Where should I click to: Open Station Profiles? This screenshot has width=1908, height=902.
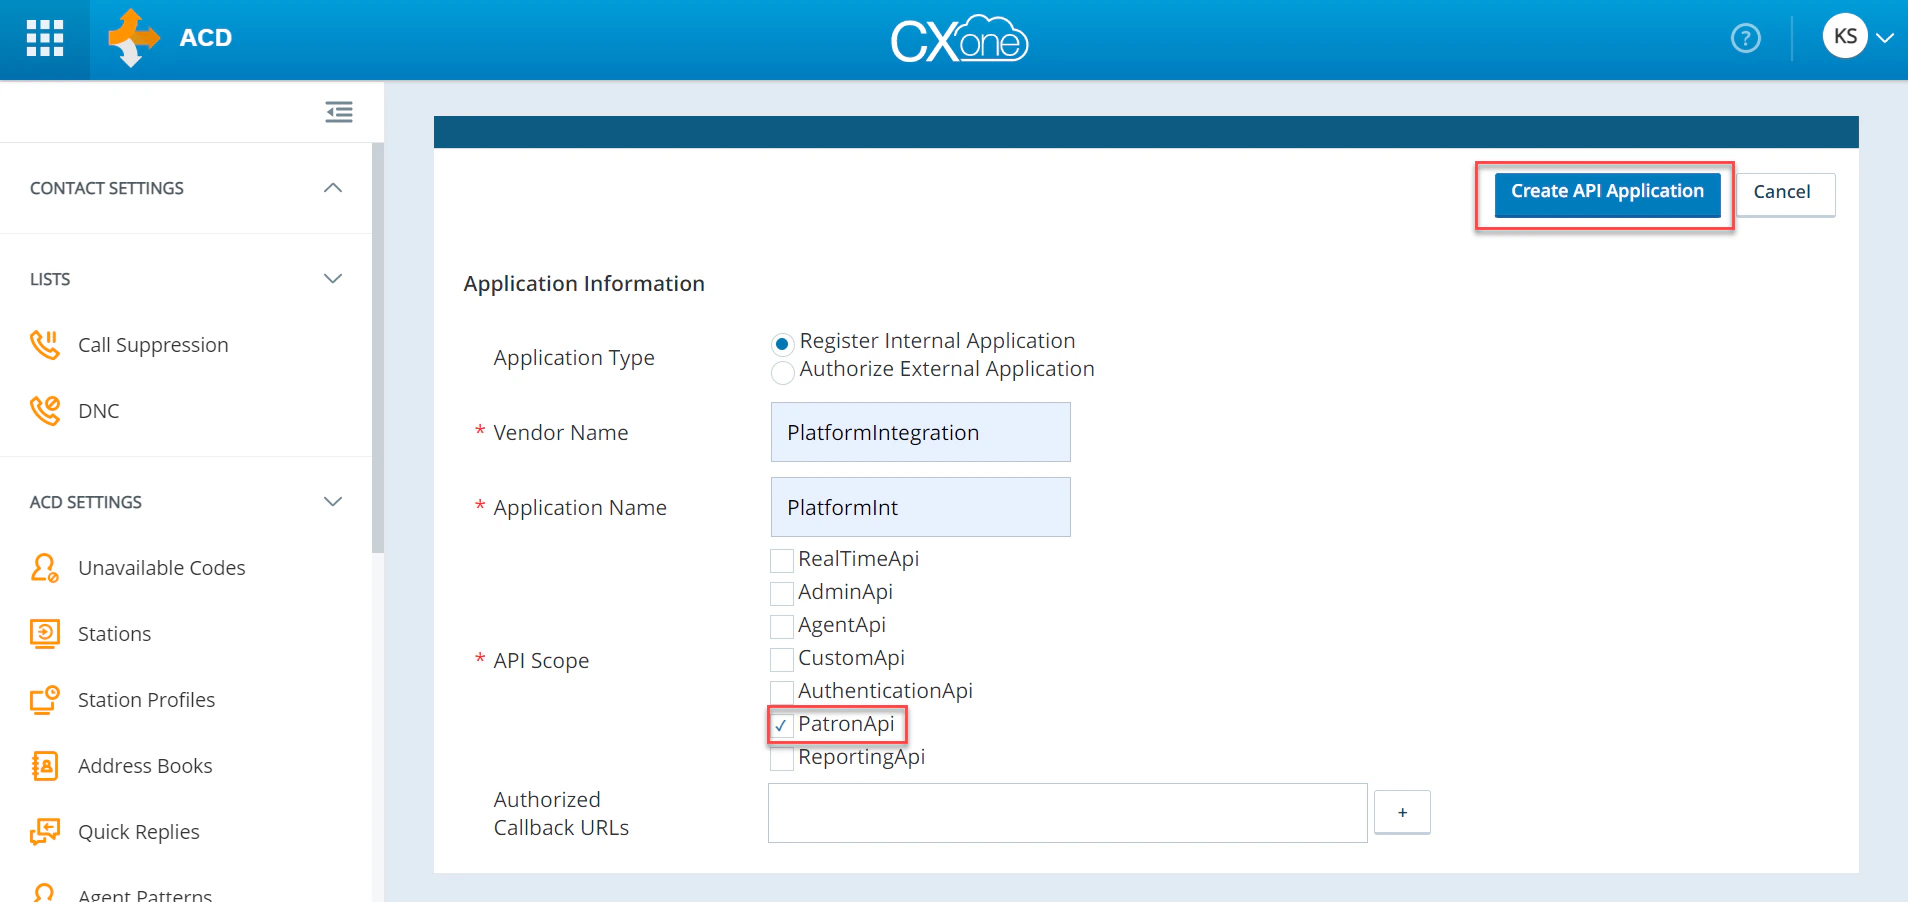[146, 700]
